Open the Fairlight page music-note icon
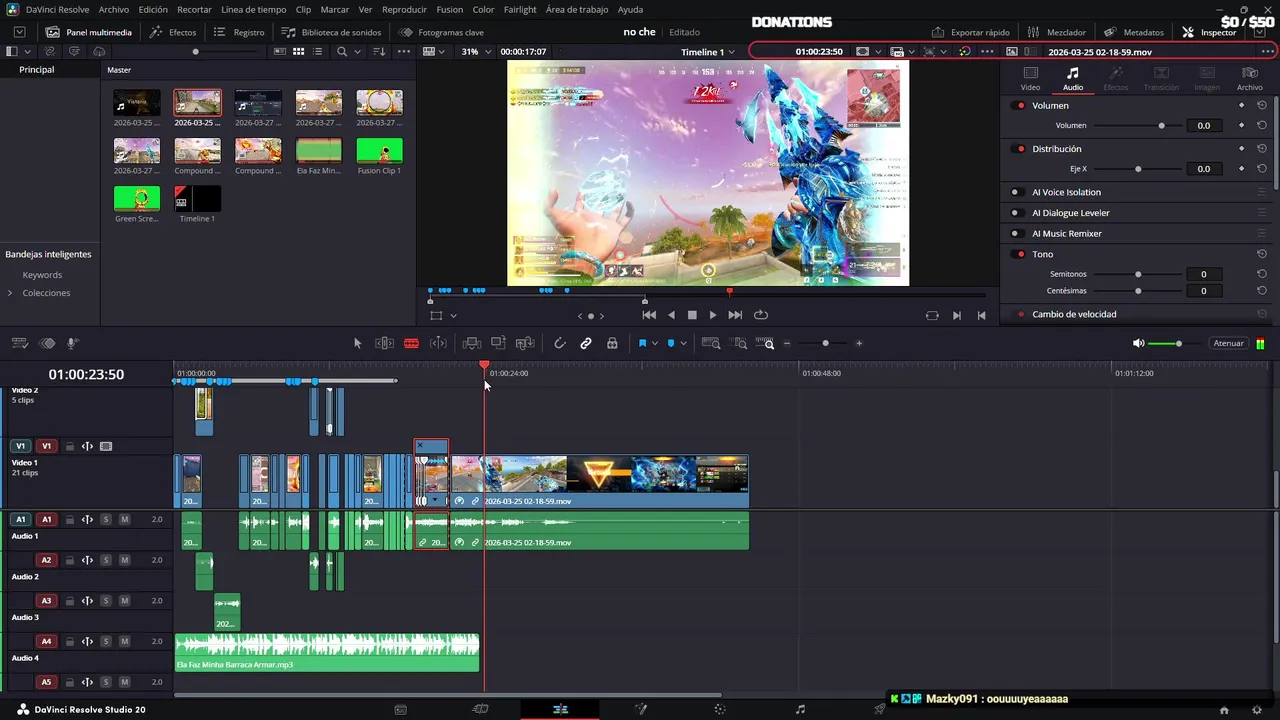 (800, 709)
